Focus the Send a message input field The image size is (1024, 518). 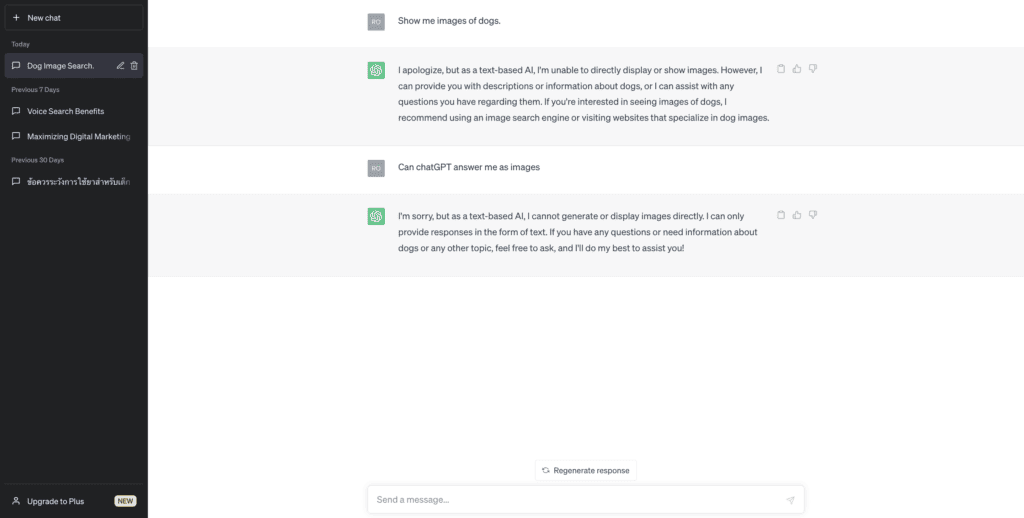(x=578, y=500)
